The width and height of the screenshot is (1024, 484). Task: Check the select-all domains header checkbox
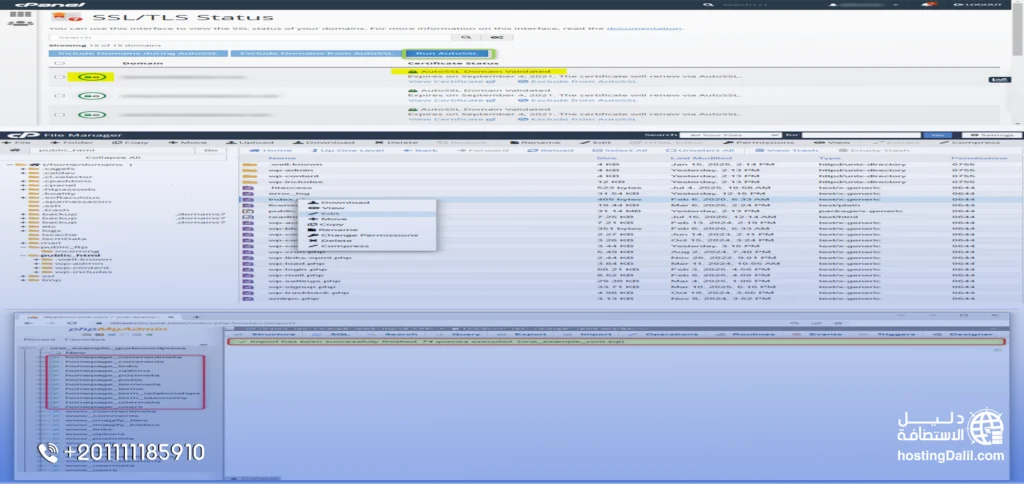(x=59, y=63)
